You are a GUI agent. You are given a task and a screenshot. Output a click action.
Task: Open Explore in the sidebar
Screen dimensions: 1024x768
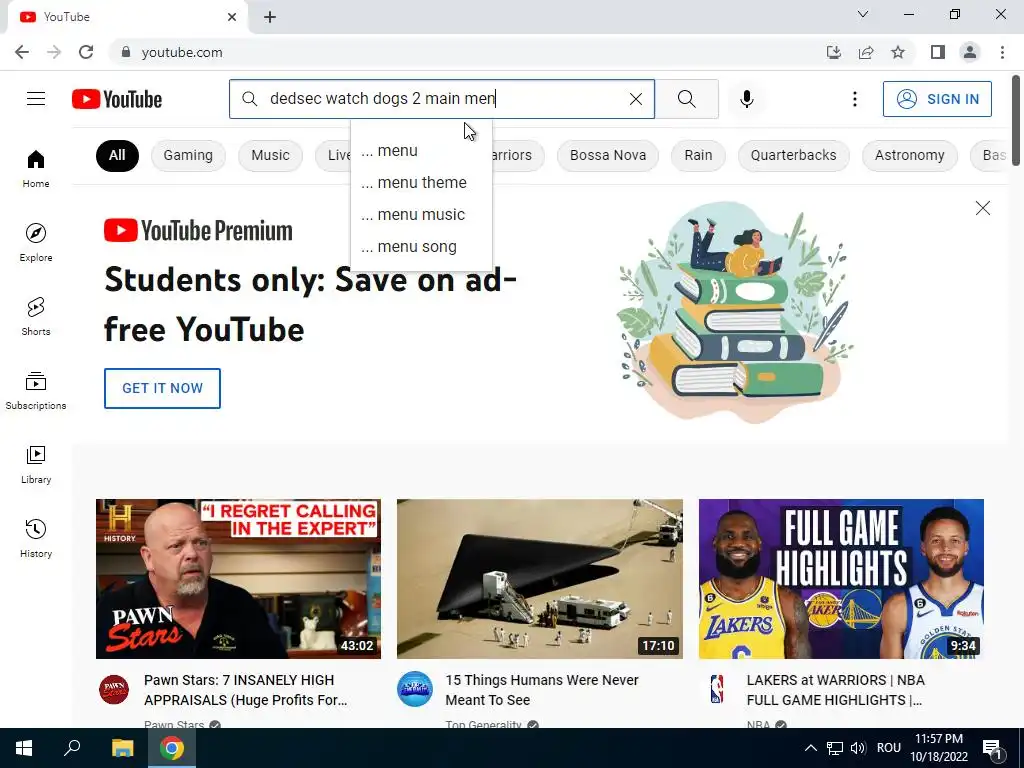pyautogui.click(x=36, y=242)
